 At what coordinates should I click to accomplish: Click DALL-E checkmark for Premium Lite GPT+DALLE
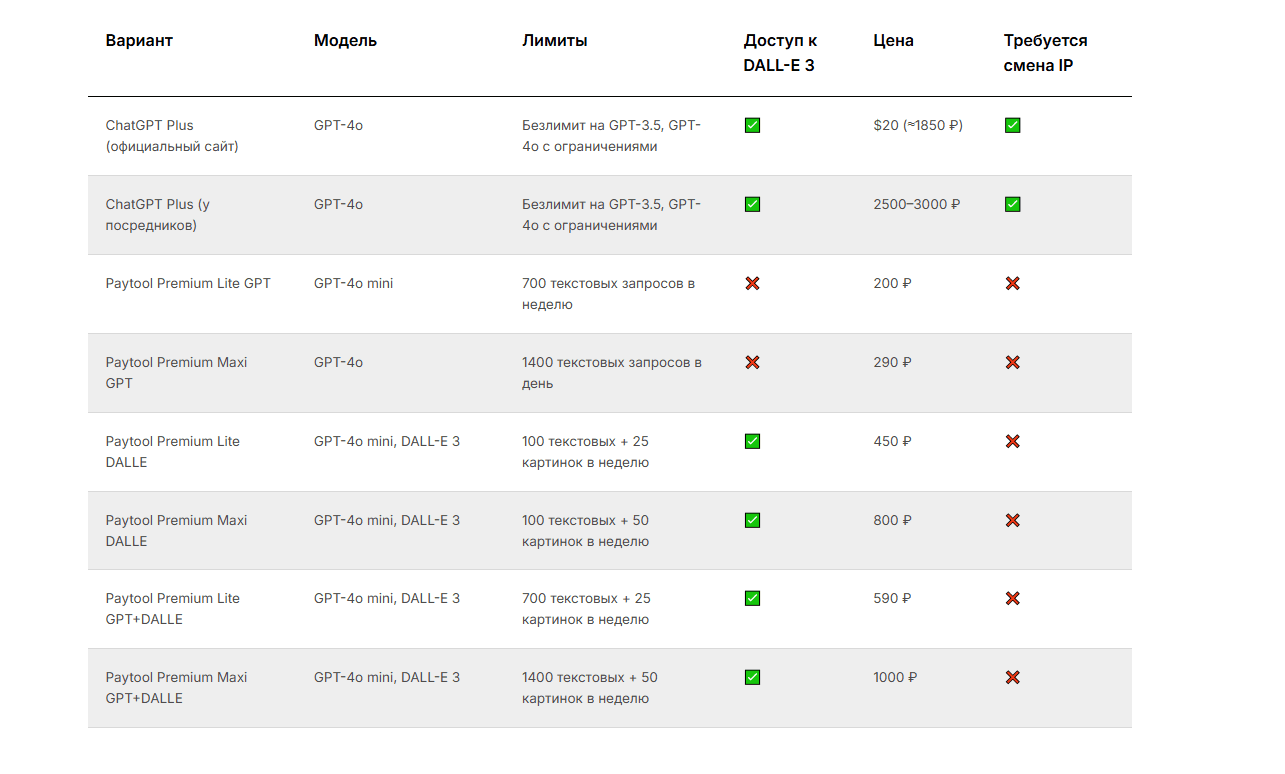click(x=752, y=599)
